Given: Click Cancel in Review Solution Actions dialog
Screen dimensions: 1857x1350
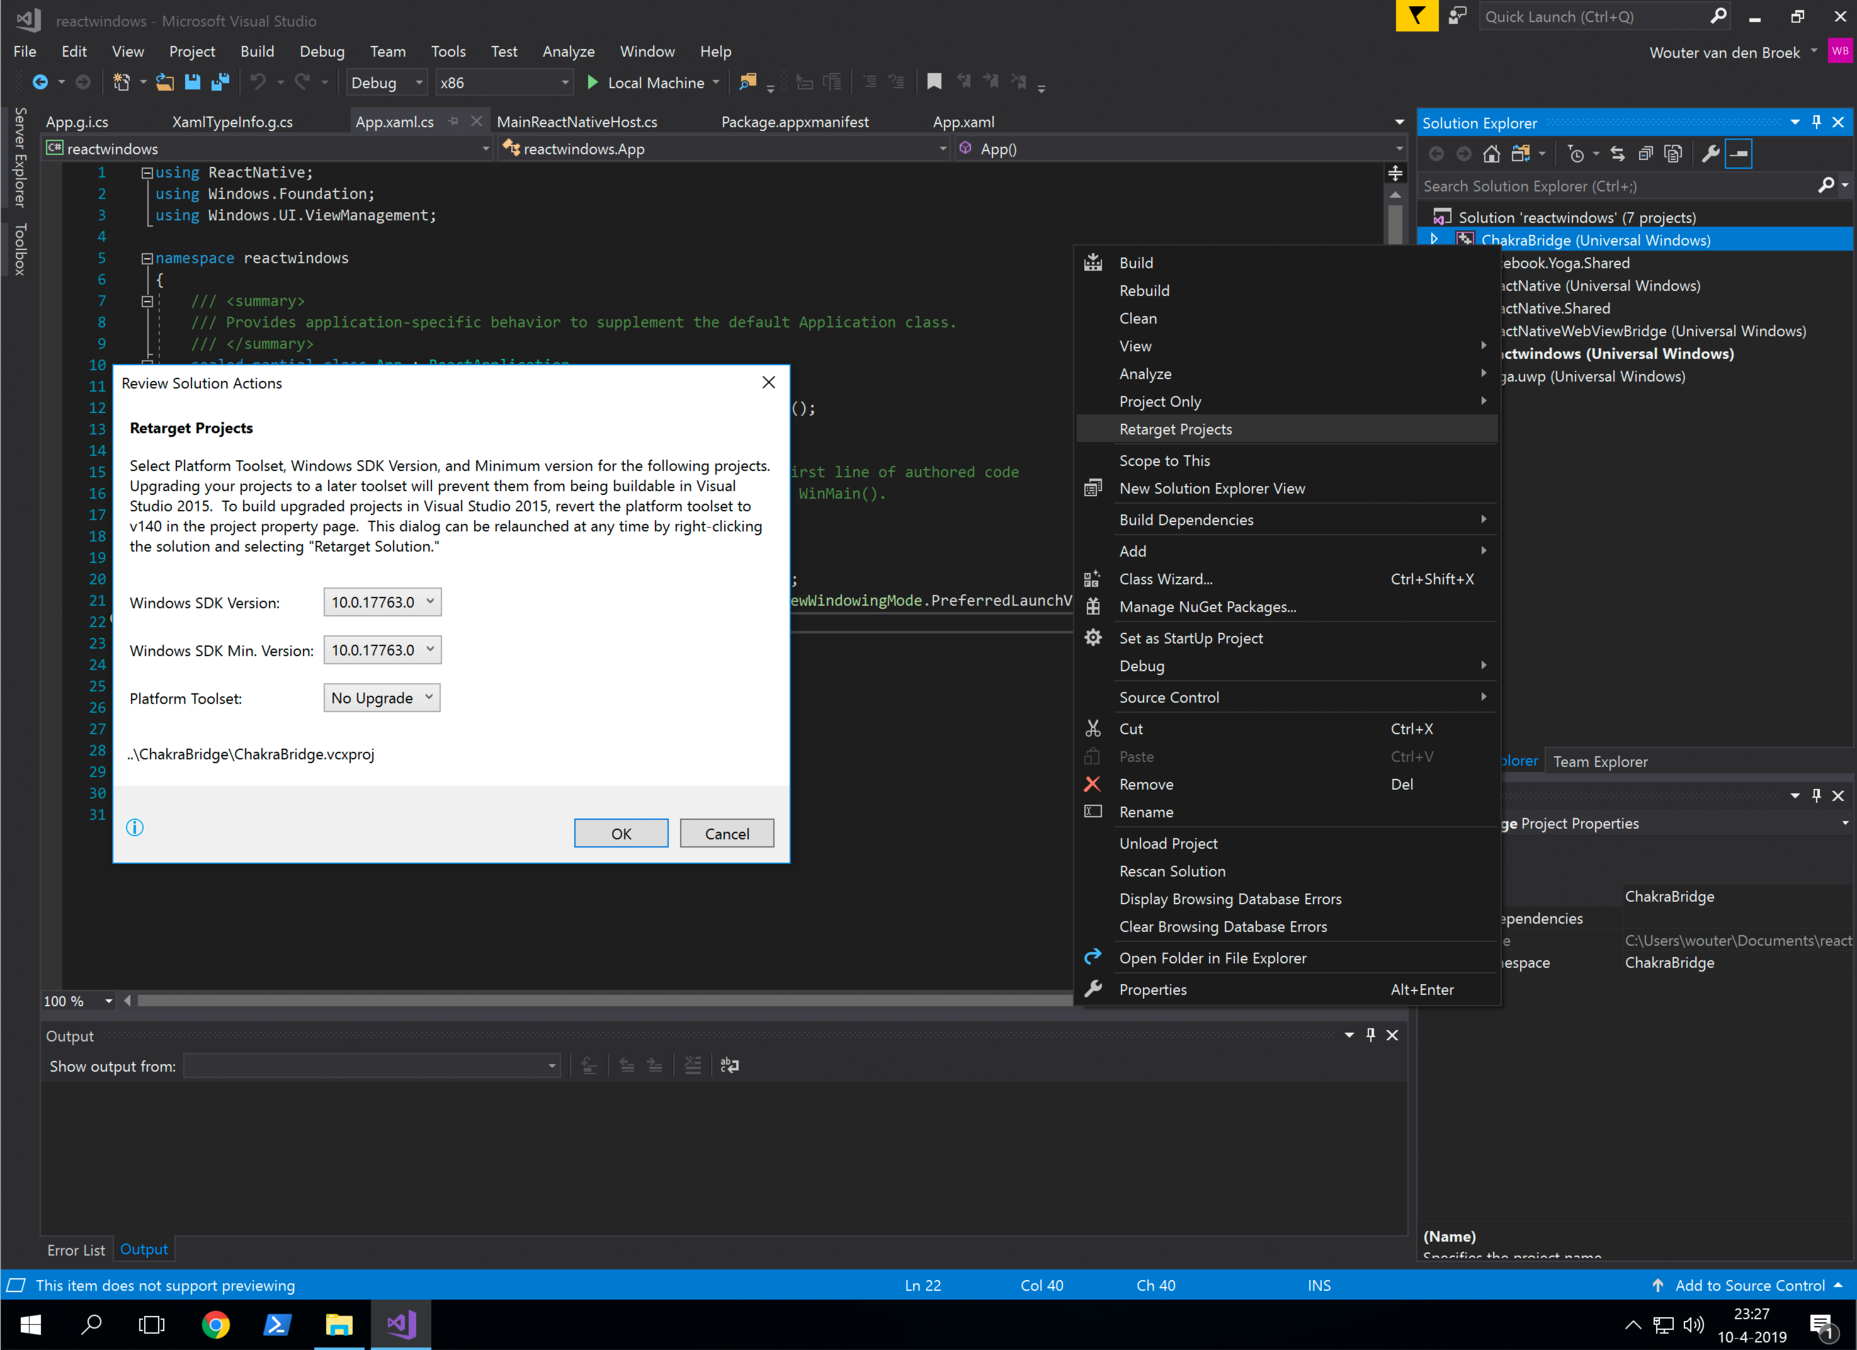Looking at the screenshot, I should [727, 833].
